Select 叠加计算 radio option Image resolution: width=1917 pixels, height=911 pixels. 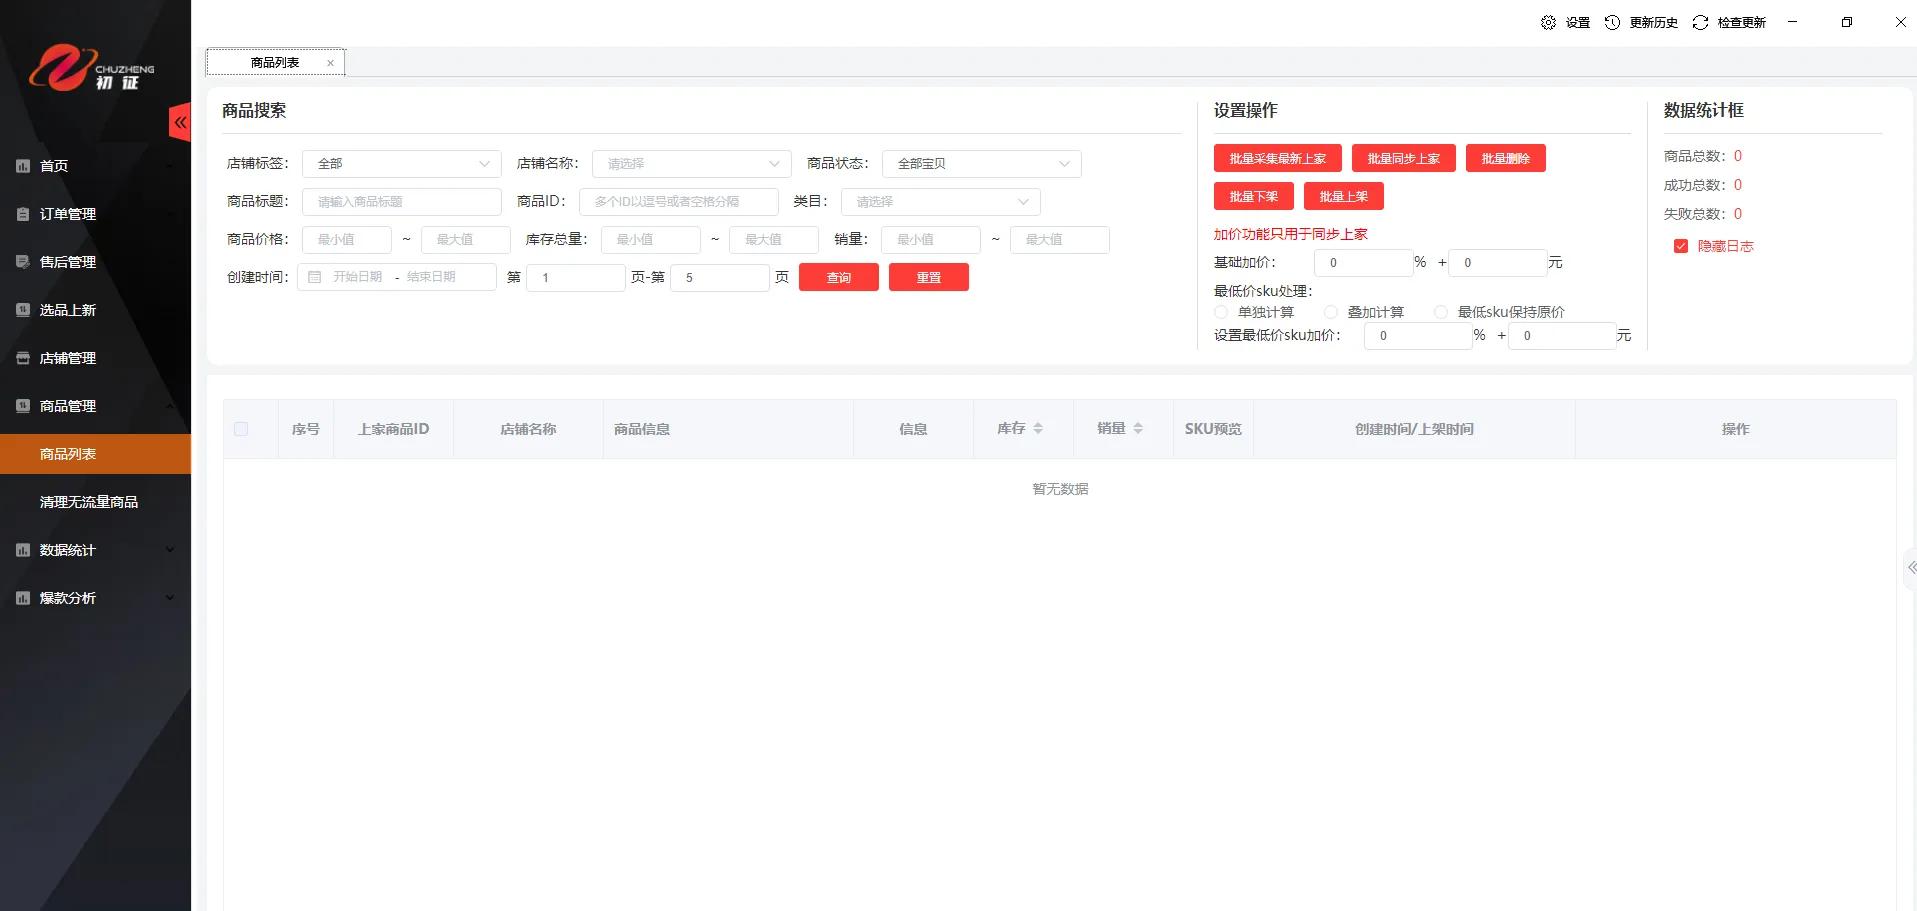coord(1331,312)
